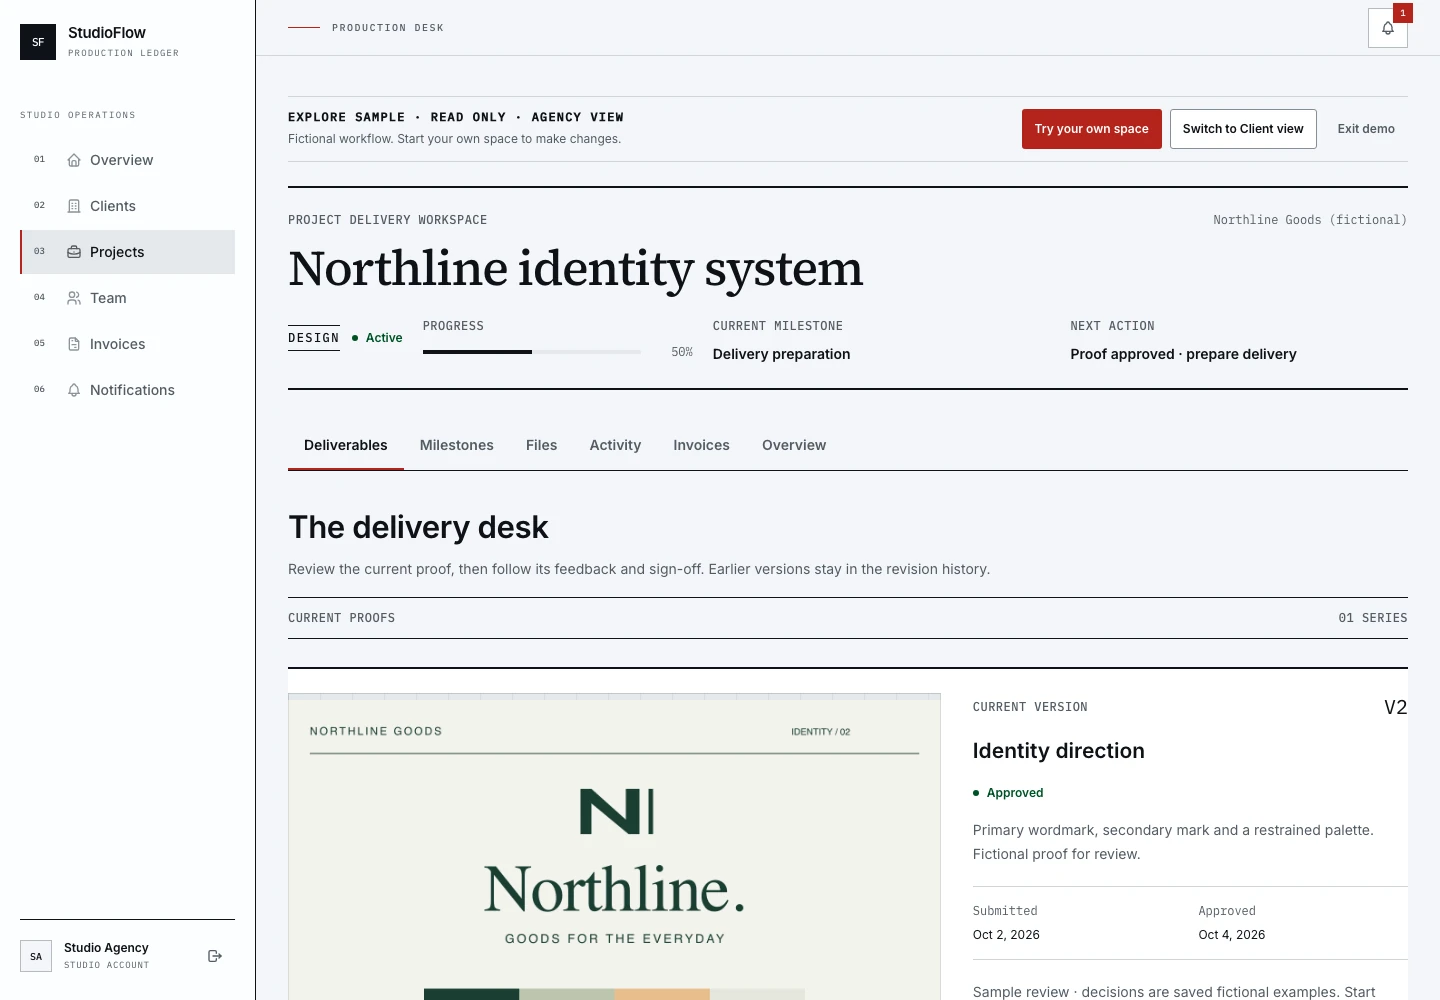Click the red notification count badge
The image size is (1440, 1000).
[x=1403, y=13]
